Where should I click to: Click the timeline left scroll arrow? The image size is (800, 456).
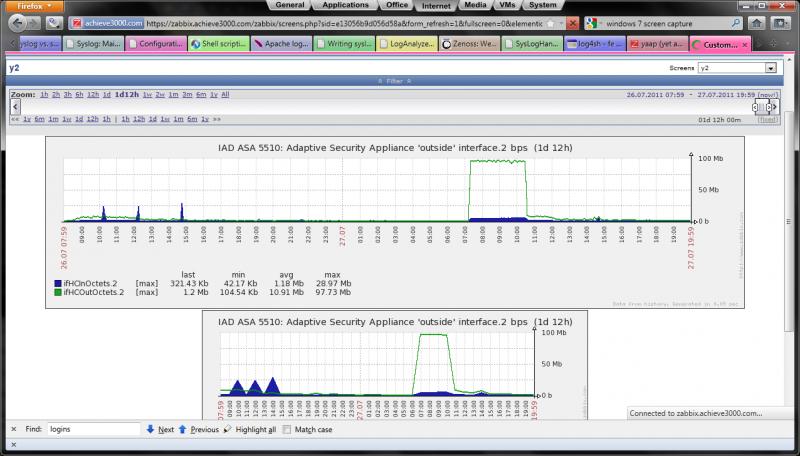point(15,107)
